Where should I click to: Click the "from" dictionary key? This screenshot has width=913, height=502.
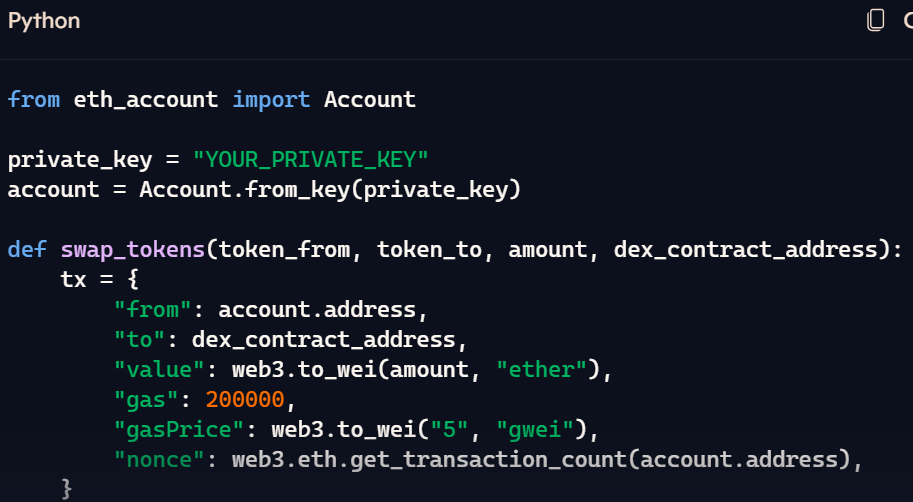[x=153, y=310]
